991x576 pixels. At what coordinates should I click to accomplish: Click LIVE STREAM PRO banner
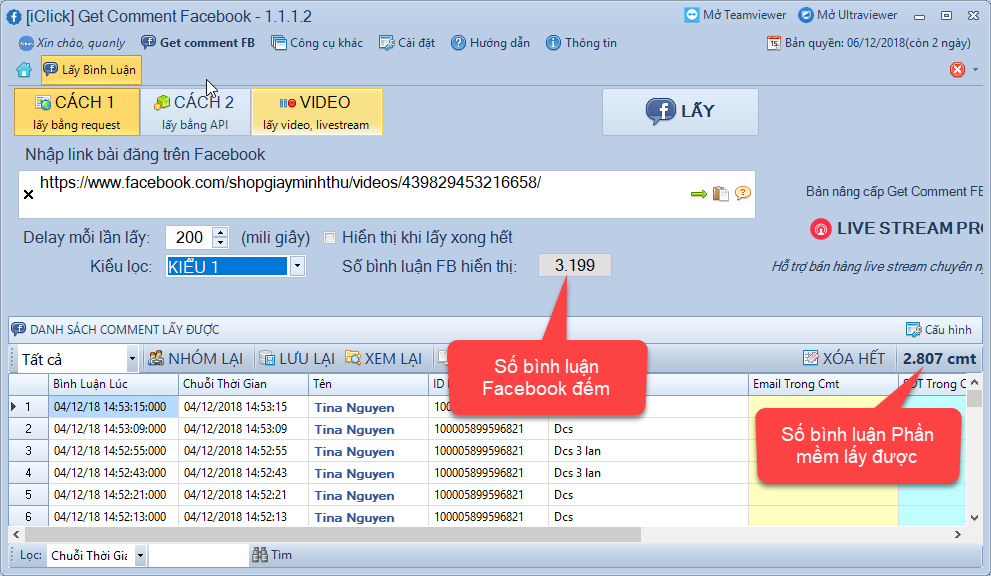[x=896, y=228]
